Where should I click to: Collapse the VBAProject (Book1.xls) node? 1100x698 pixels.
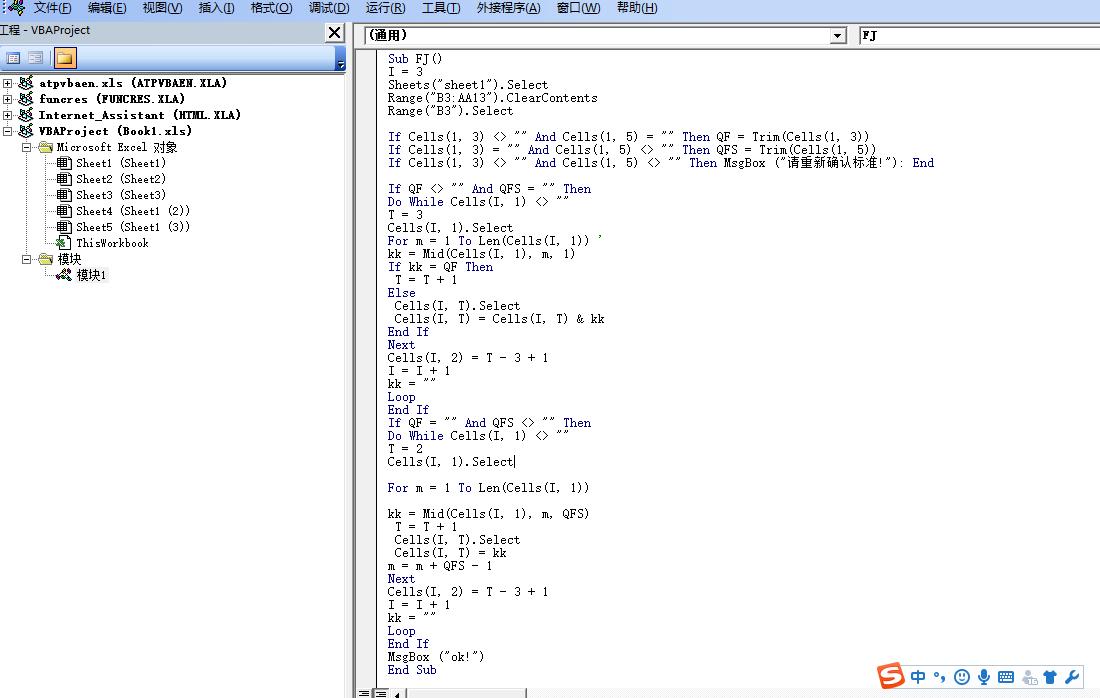pos(8,131)
